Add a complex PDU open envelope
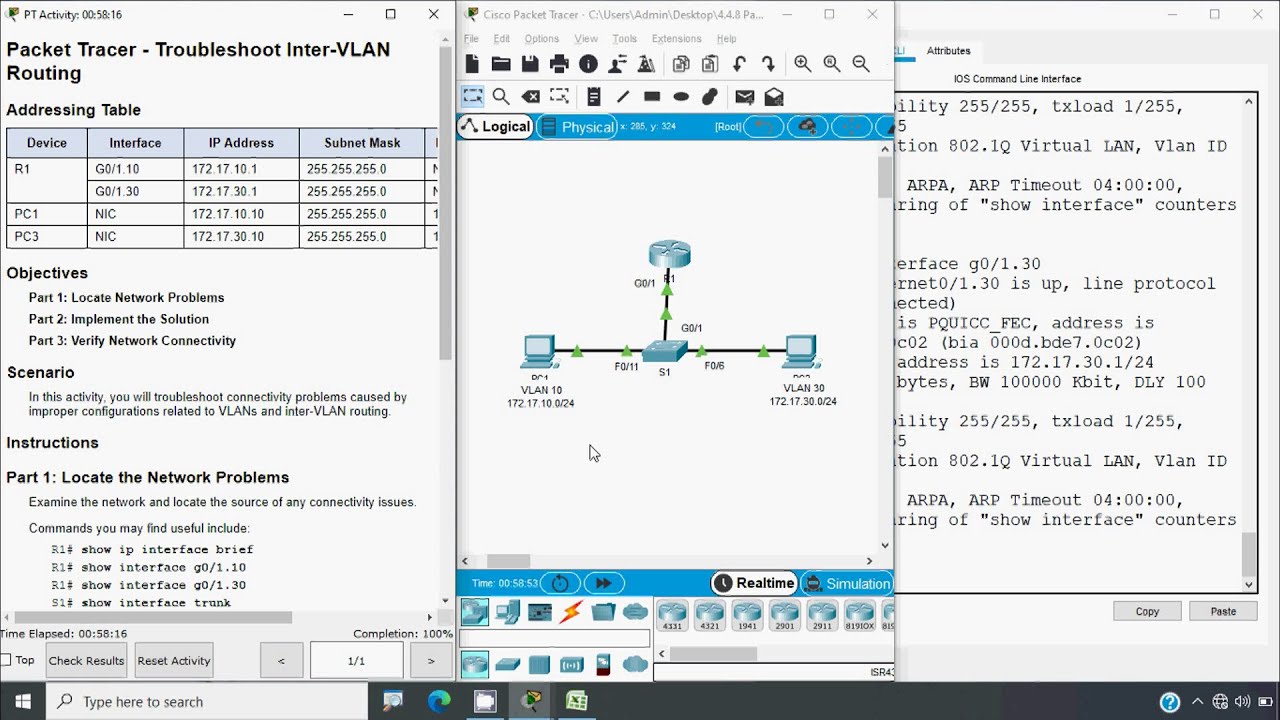The width and height of the screenshot is (1280, 720). tap(773, 96)
